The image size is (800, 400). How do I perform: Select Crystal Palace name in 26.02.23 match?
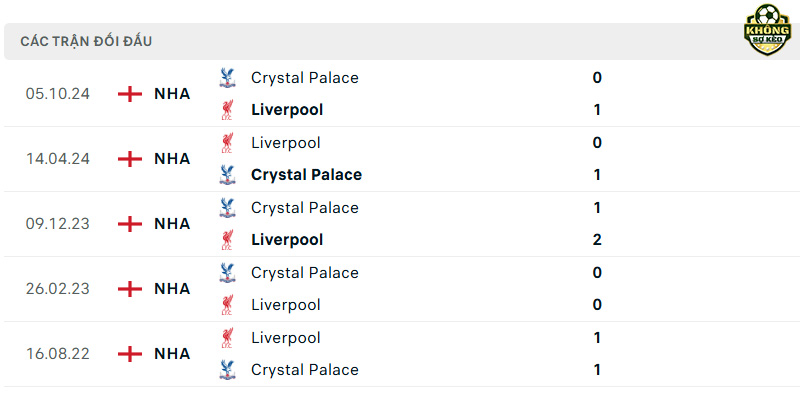[305, 272]
